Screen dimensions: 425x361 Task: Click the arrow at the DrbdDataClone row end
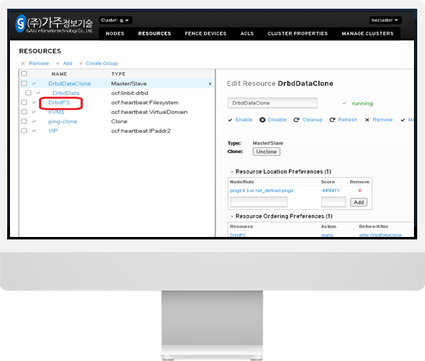pos(210,84)
